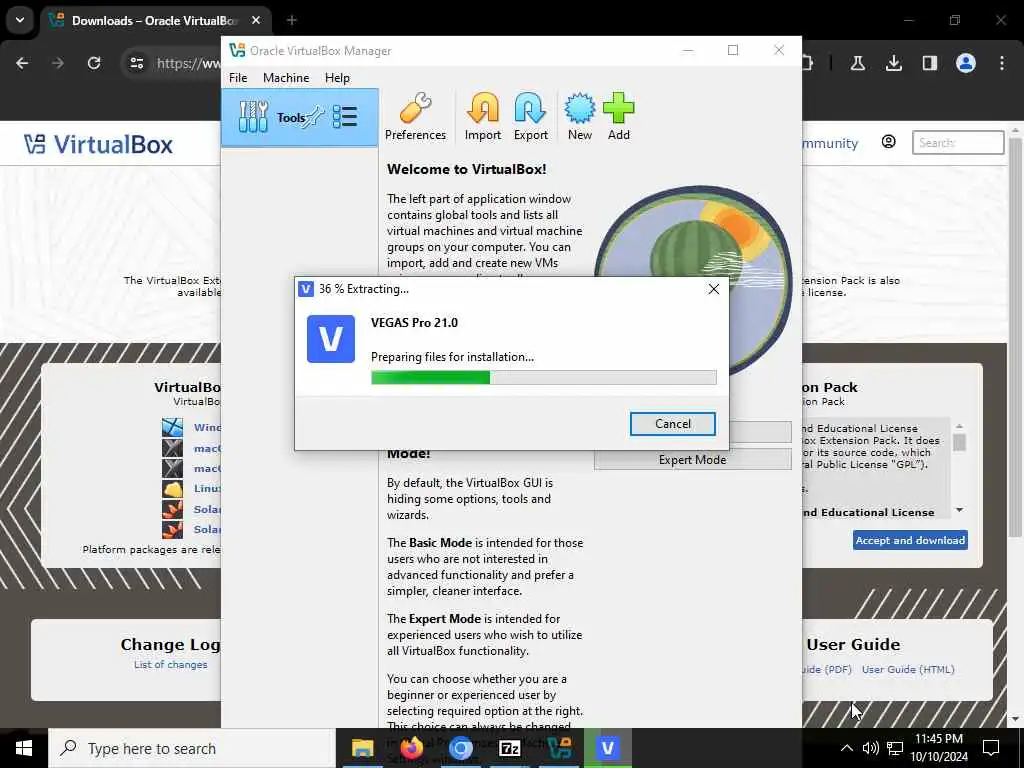Click the VEGAS Pro extraction progress bar
The image size is (1024, 768).
pos(543,377)
